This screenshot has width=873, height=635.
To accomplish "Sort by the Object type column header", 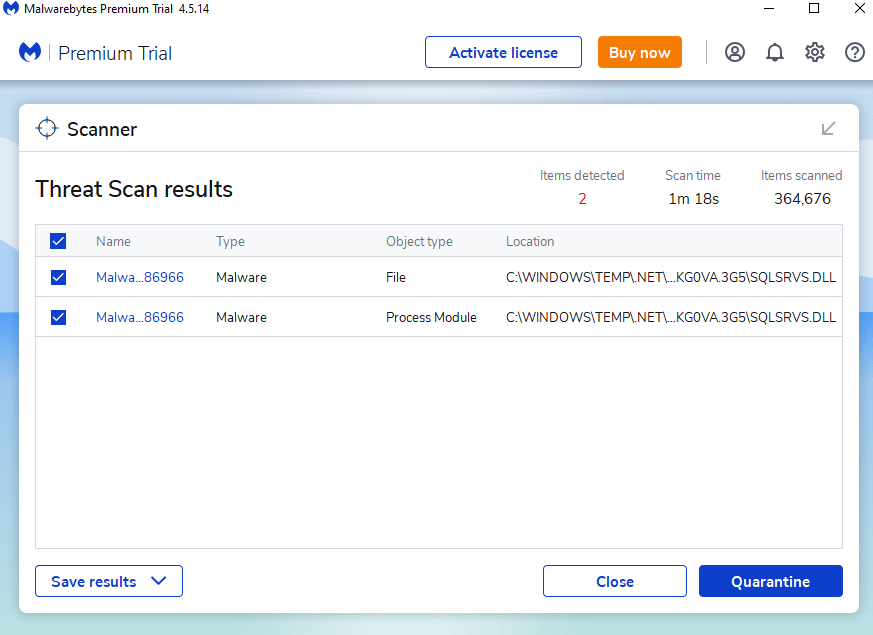I will 419,242.
